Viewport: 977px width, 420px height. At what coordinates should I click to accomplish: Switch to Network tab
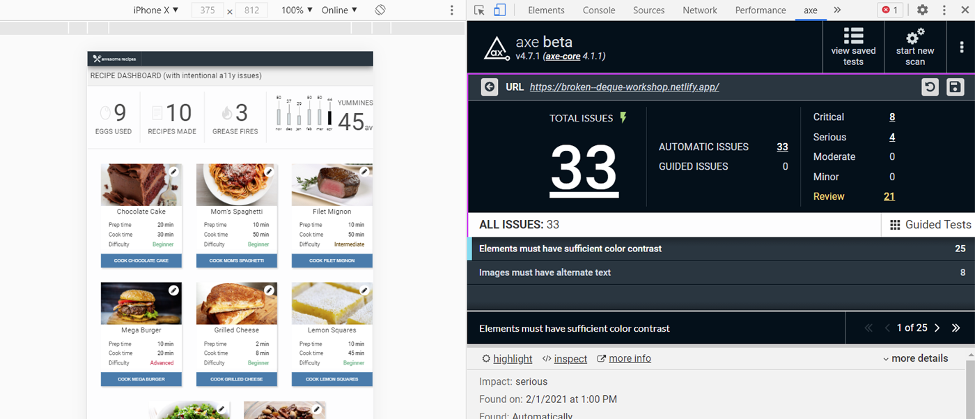[x=700, y=10]
